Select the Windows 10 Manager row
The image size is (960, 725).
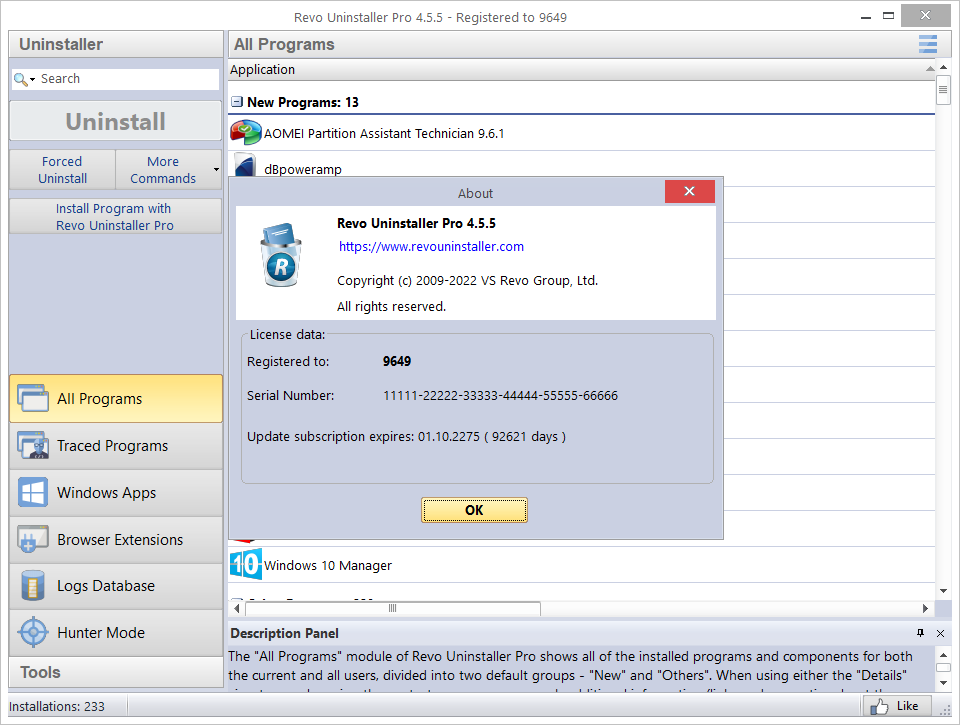coord(582,565)
